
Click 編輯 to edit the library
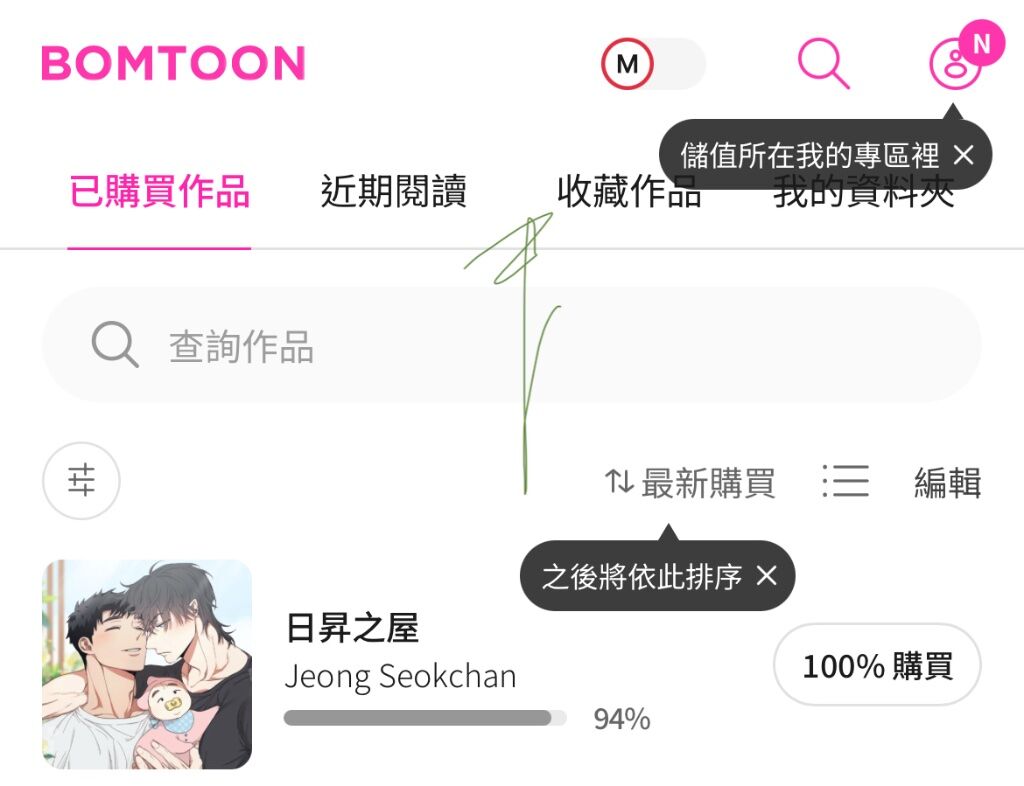click(x=947, y=482)
